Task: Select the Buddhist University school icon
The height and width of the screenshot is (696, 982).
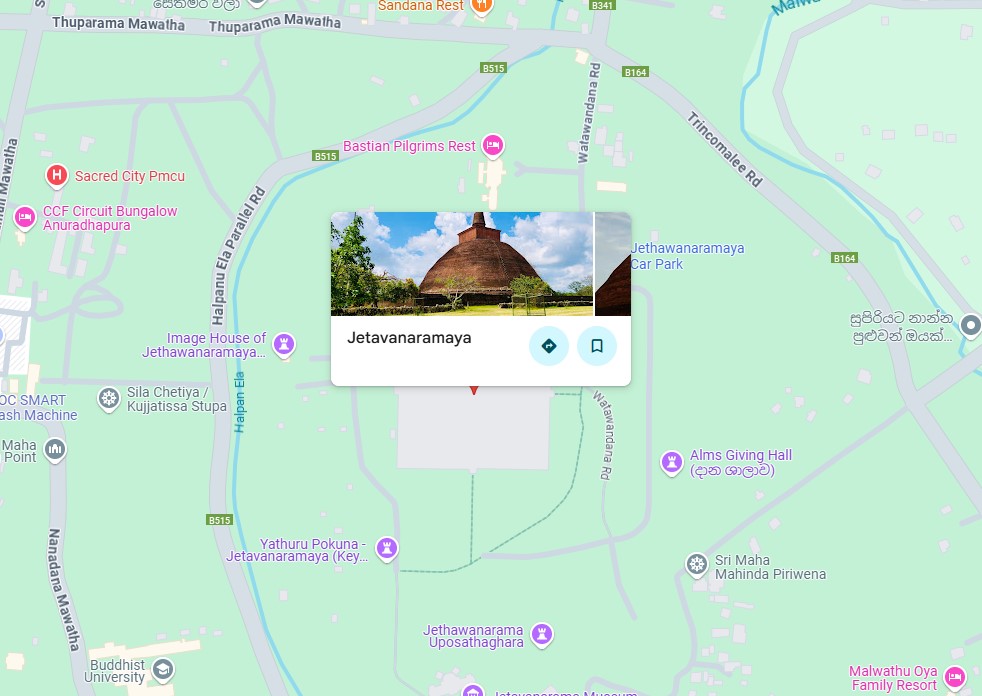Action: click(163, 670)
